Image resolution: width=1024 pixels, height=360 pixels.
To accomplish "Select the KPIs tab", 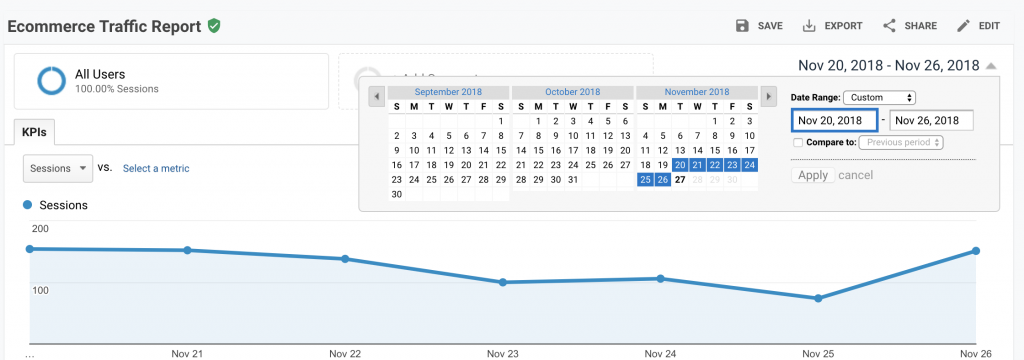I will point(34,132).
